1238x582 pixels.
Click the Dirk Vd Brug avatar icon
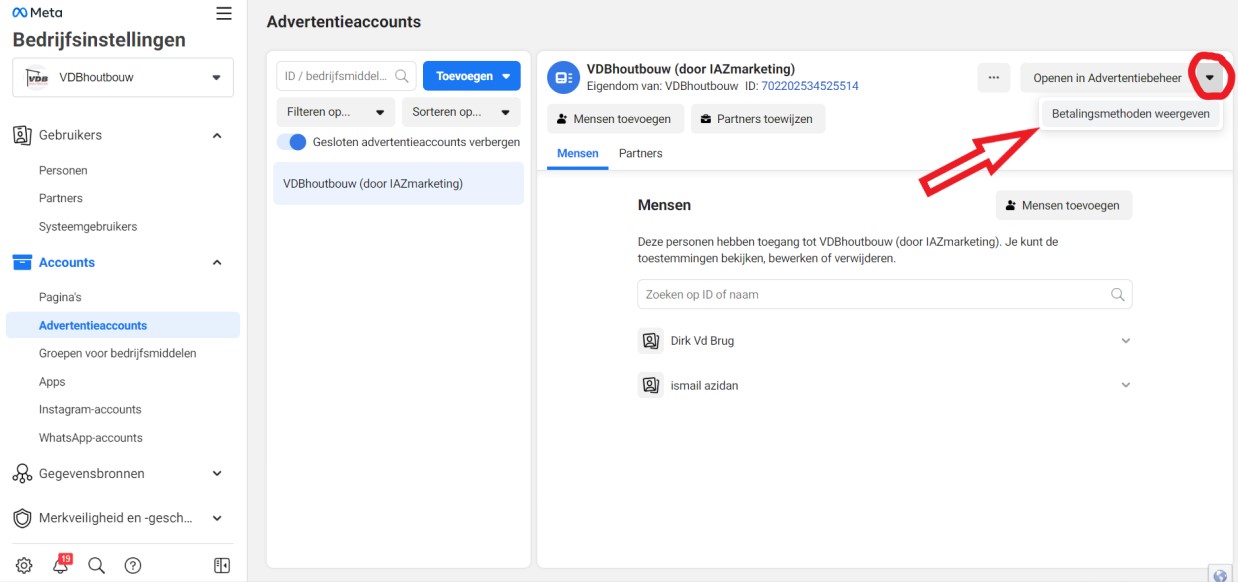pyautogui.click(x=651, y=341)
